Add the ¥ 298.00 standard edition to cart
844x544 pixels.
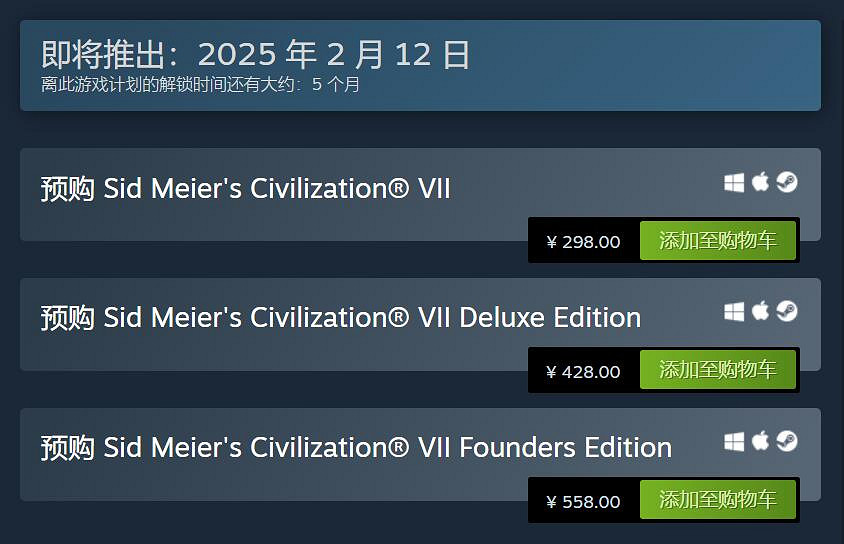click(717, 241)
